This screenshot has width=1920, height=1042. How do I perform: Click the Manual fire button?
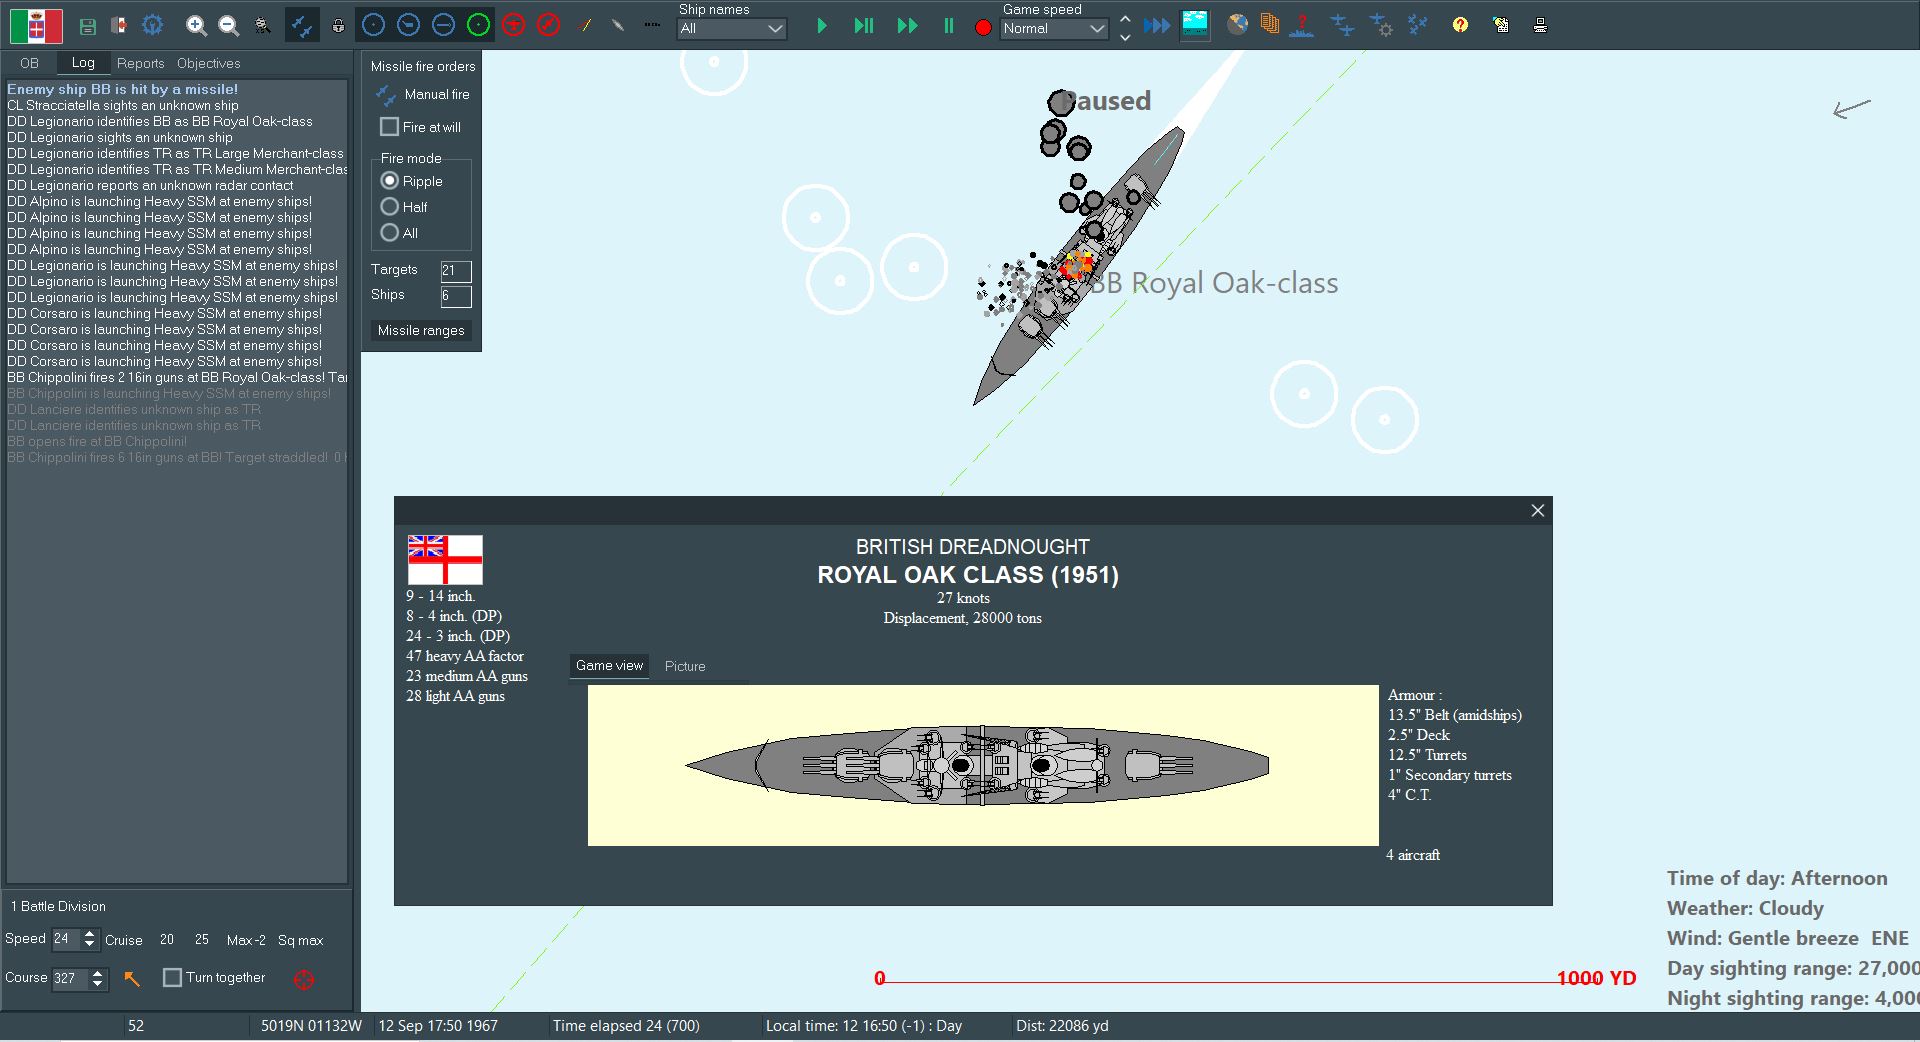[x=422, y=95]
